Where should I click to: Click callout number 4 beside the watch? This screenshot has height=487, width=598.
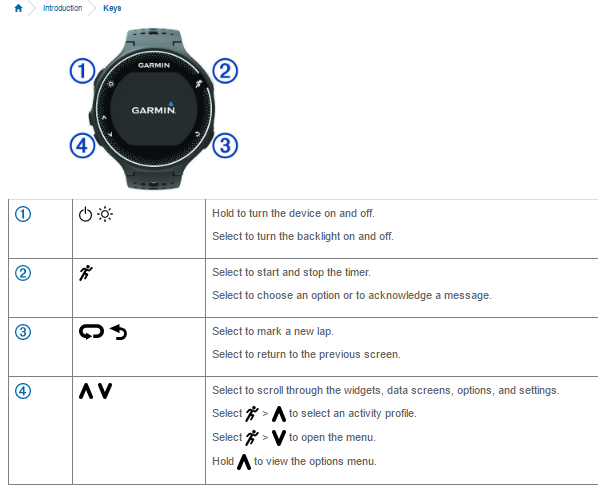82,145
